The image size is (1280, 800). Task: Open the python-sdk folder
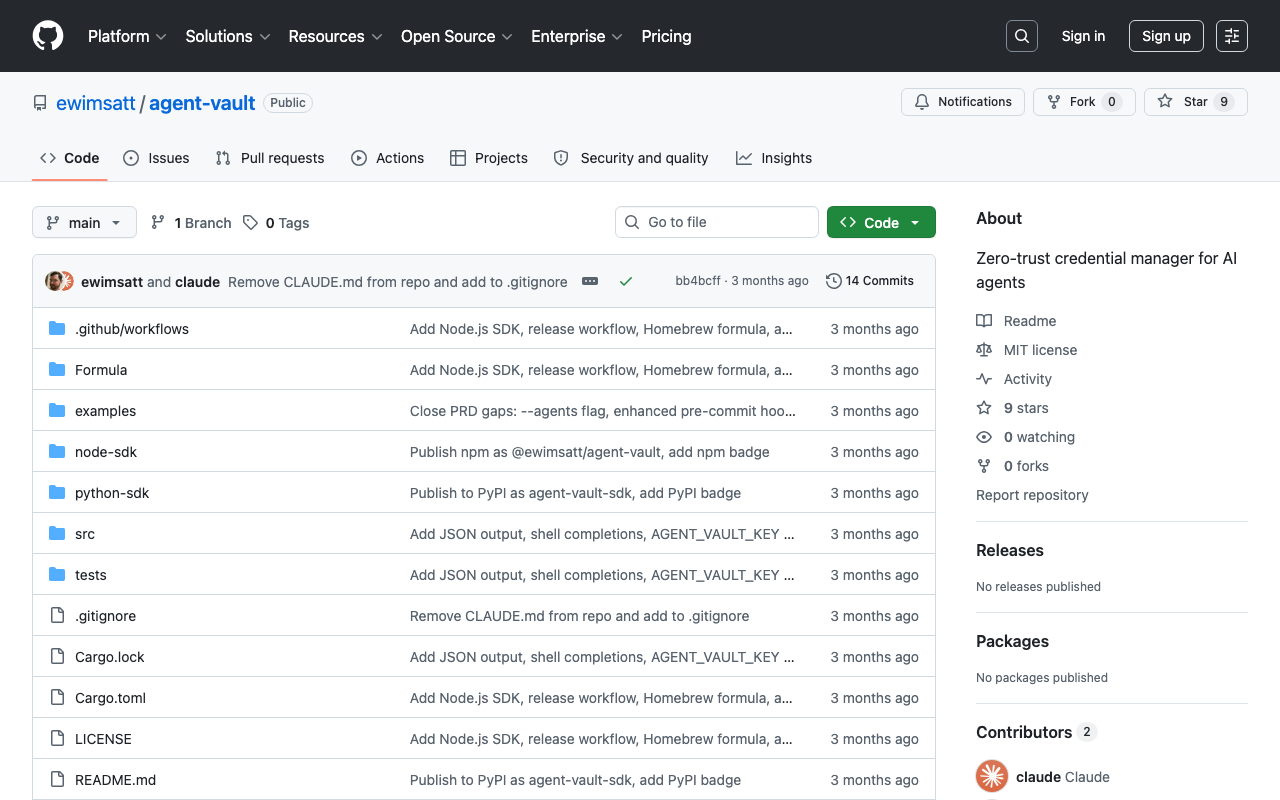pyautogui.click(x=112, y=493)
